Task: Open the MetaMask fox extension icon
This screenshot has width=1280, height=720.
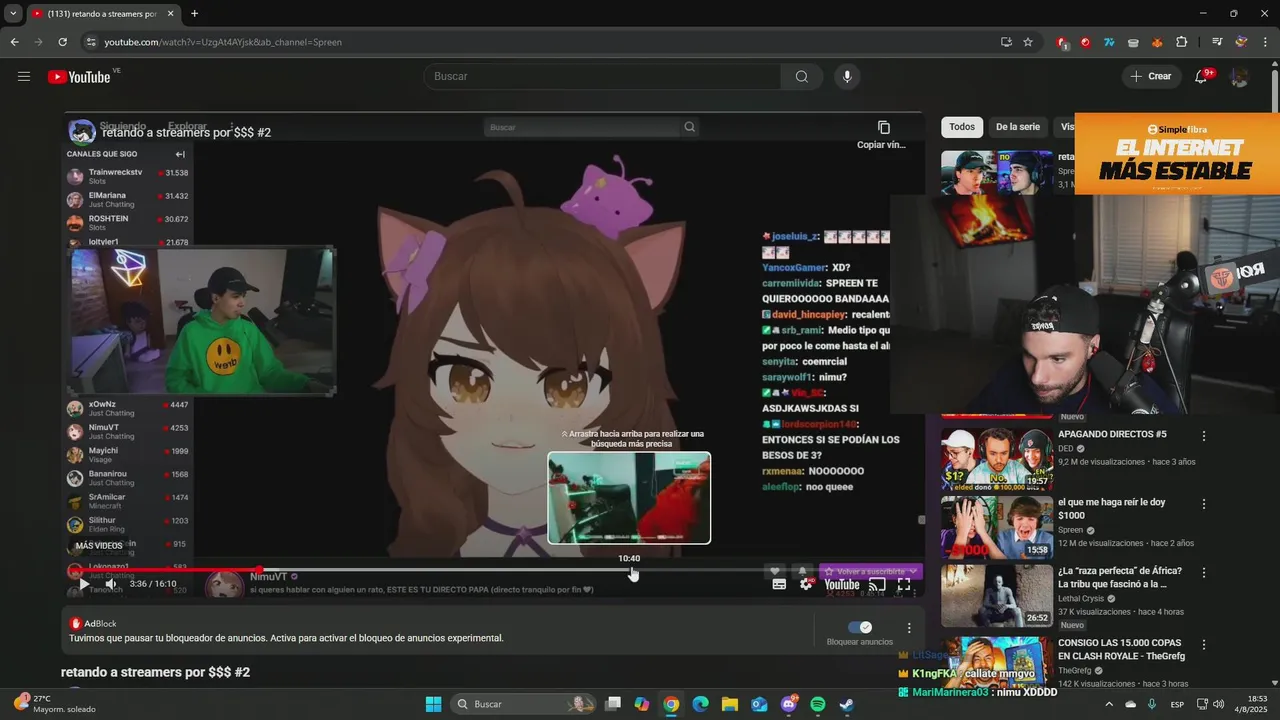Action: coord(1157,42)
